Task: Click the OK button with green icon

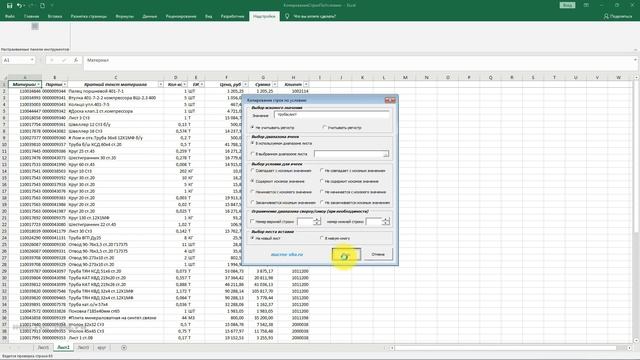Action: click(x=346, y=254)
